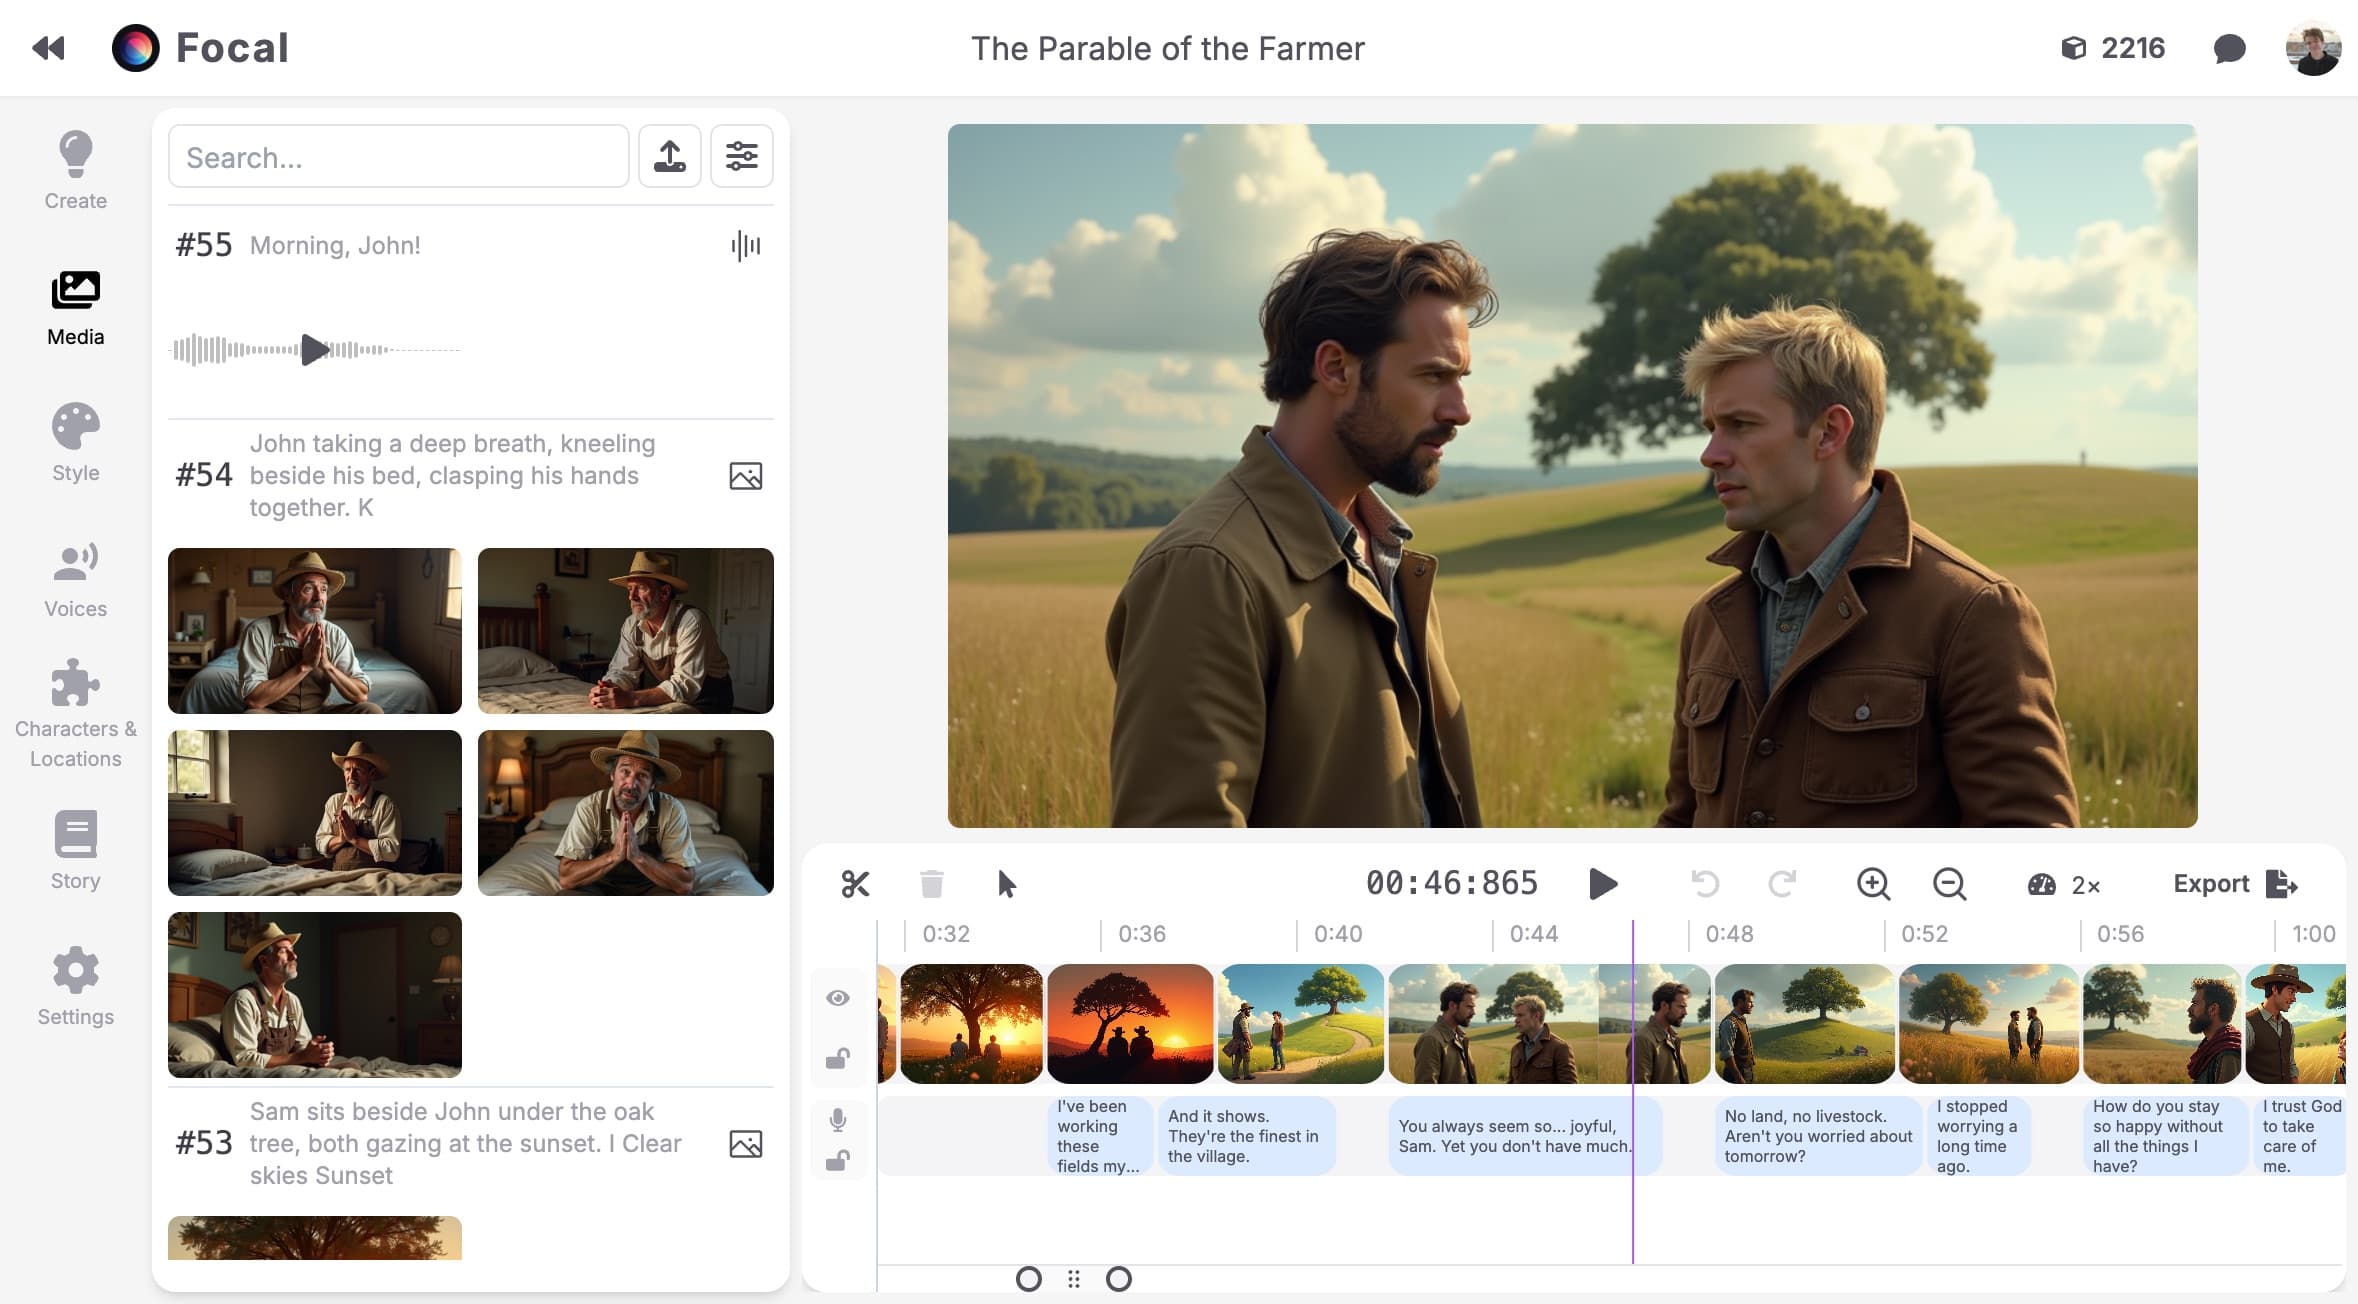Click the upload icon next to search

click(670, 156)
